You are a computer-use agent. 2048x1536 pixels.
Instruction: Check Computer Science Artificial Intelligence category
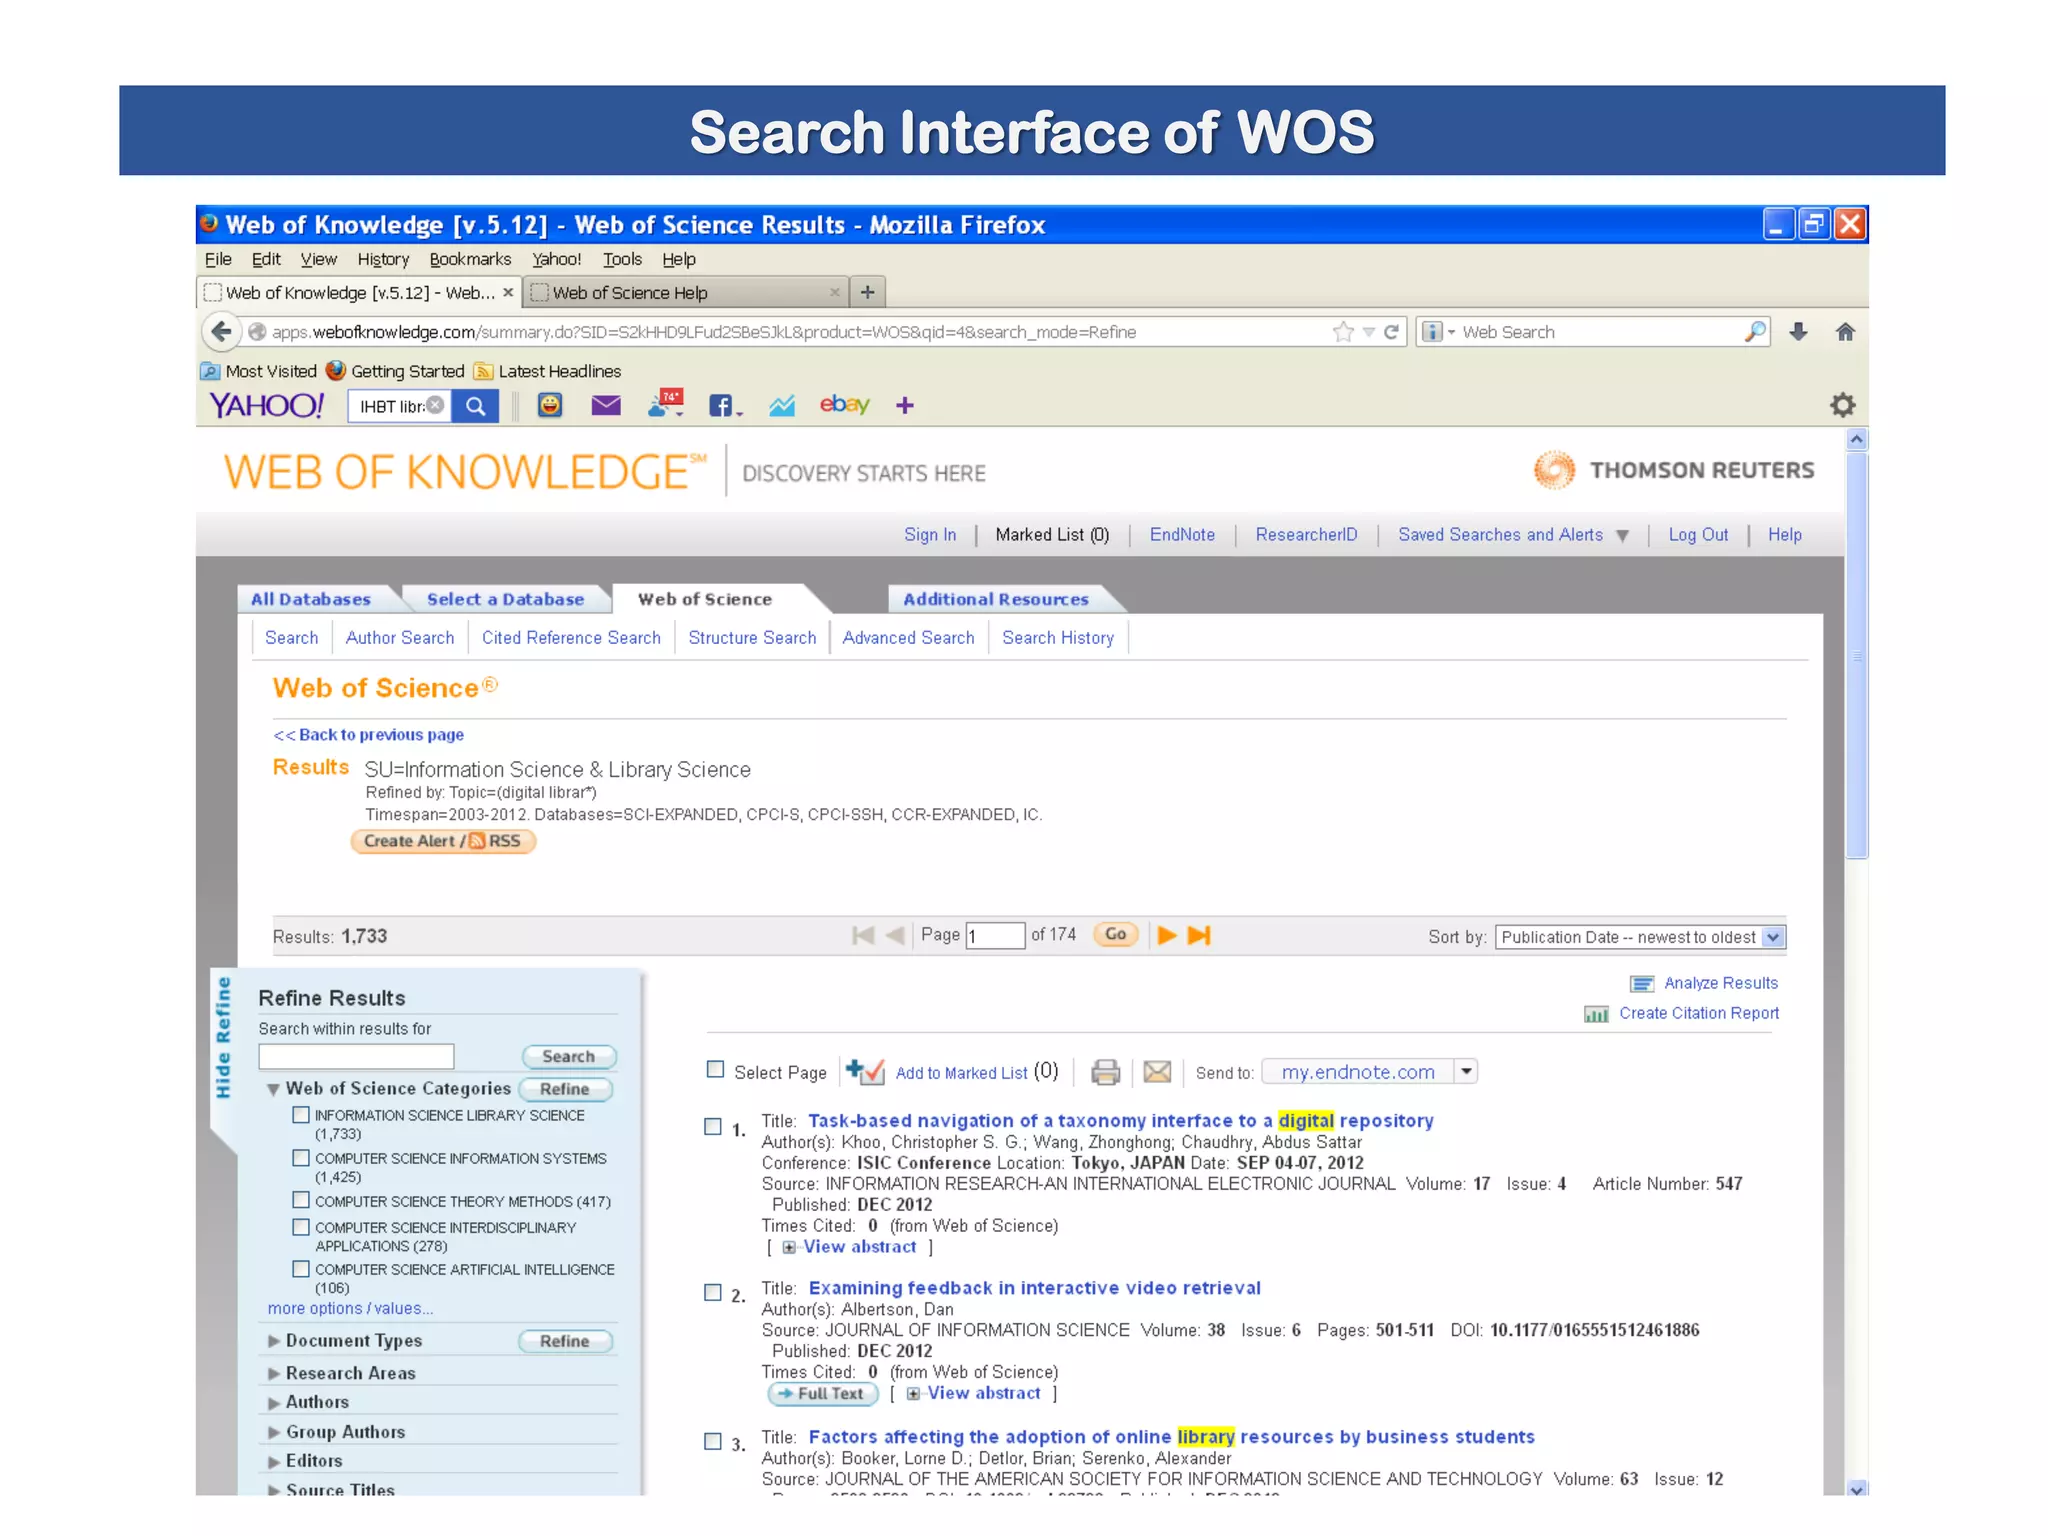point(301,1269)
